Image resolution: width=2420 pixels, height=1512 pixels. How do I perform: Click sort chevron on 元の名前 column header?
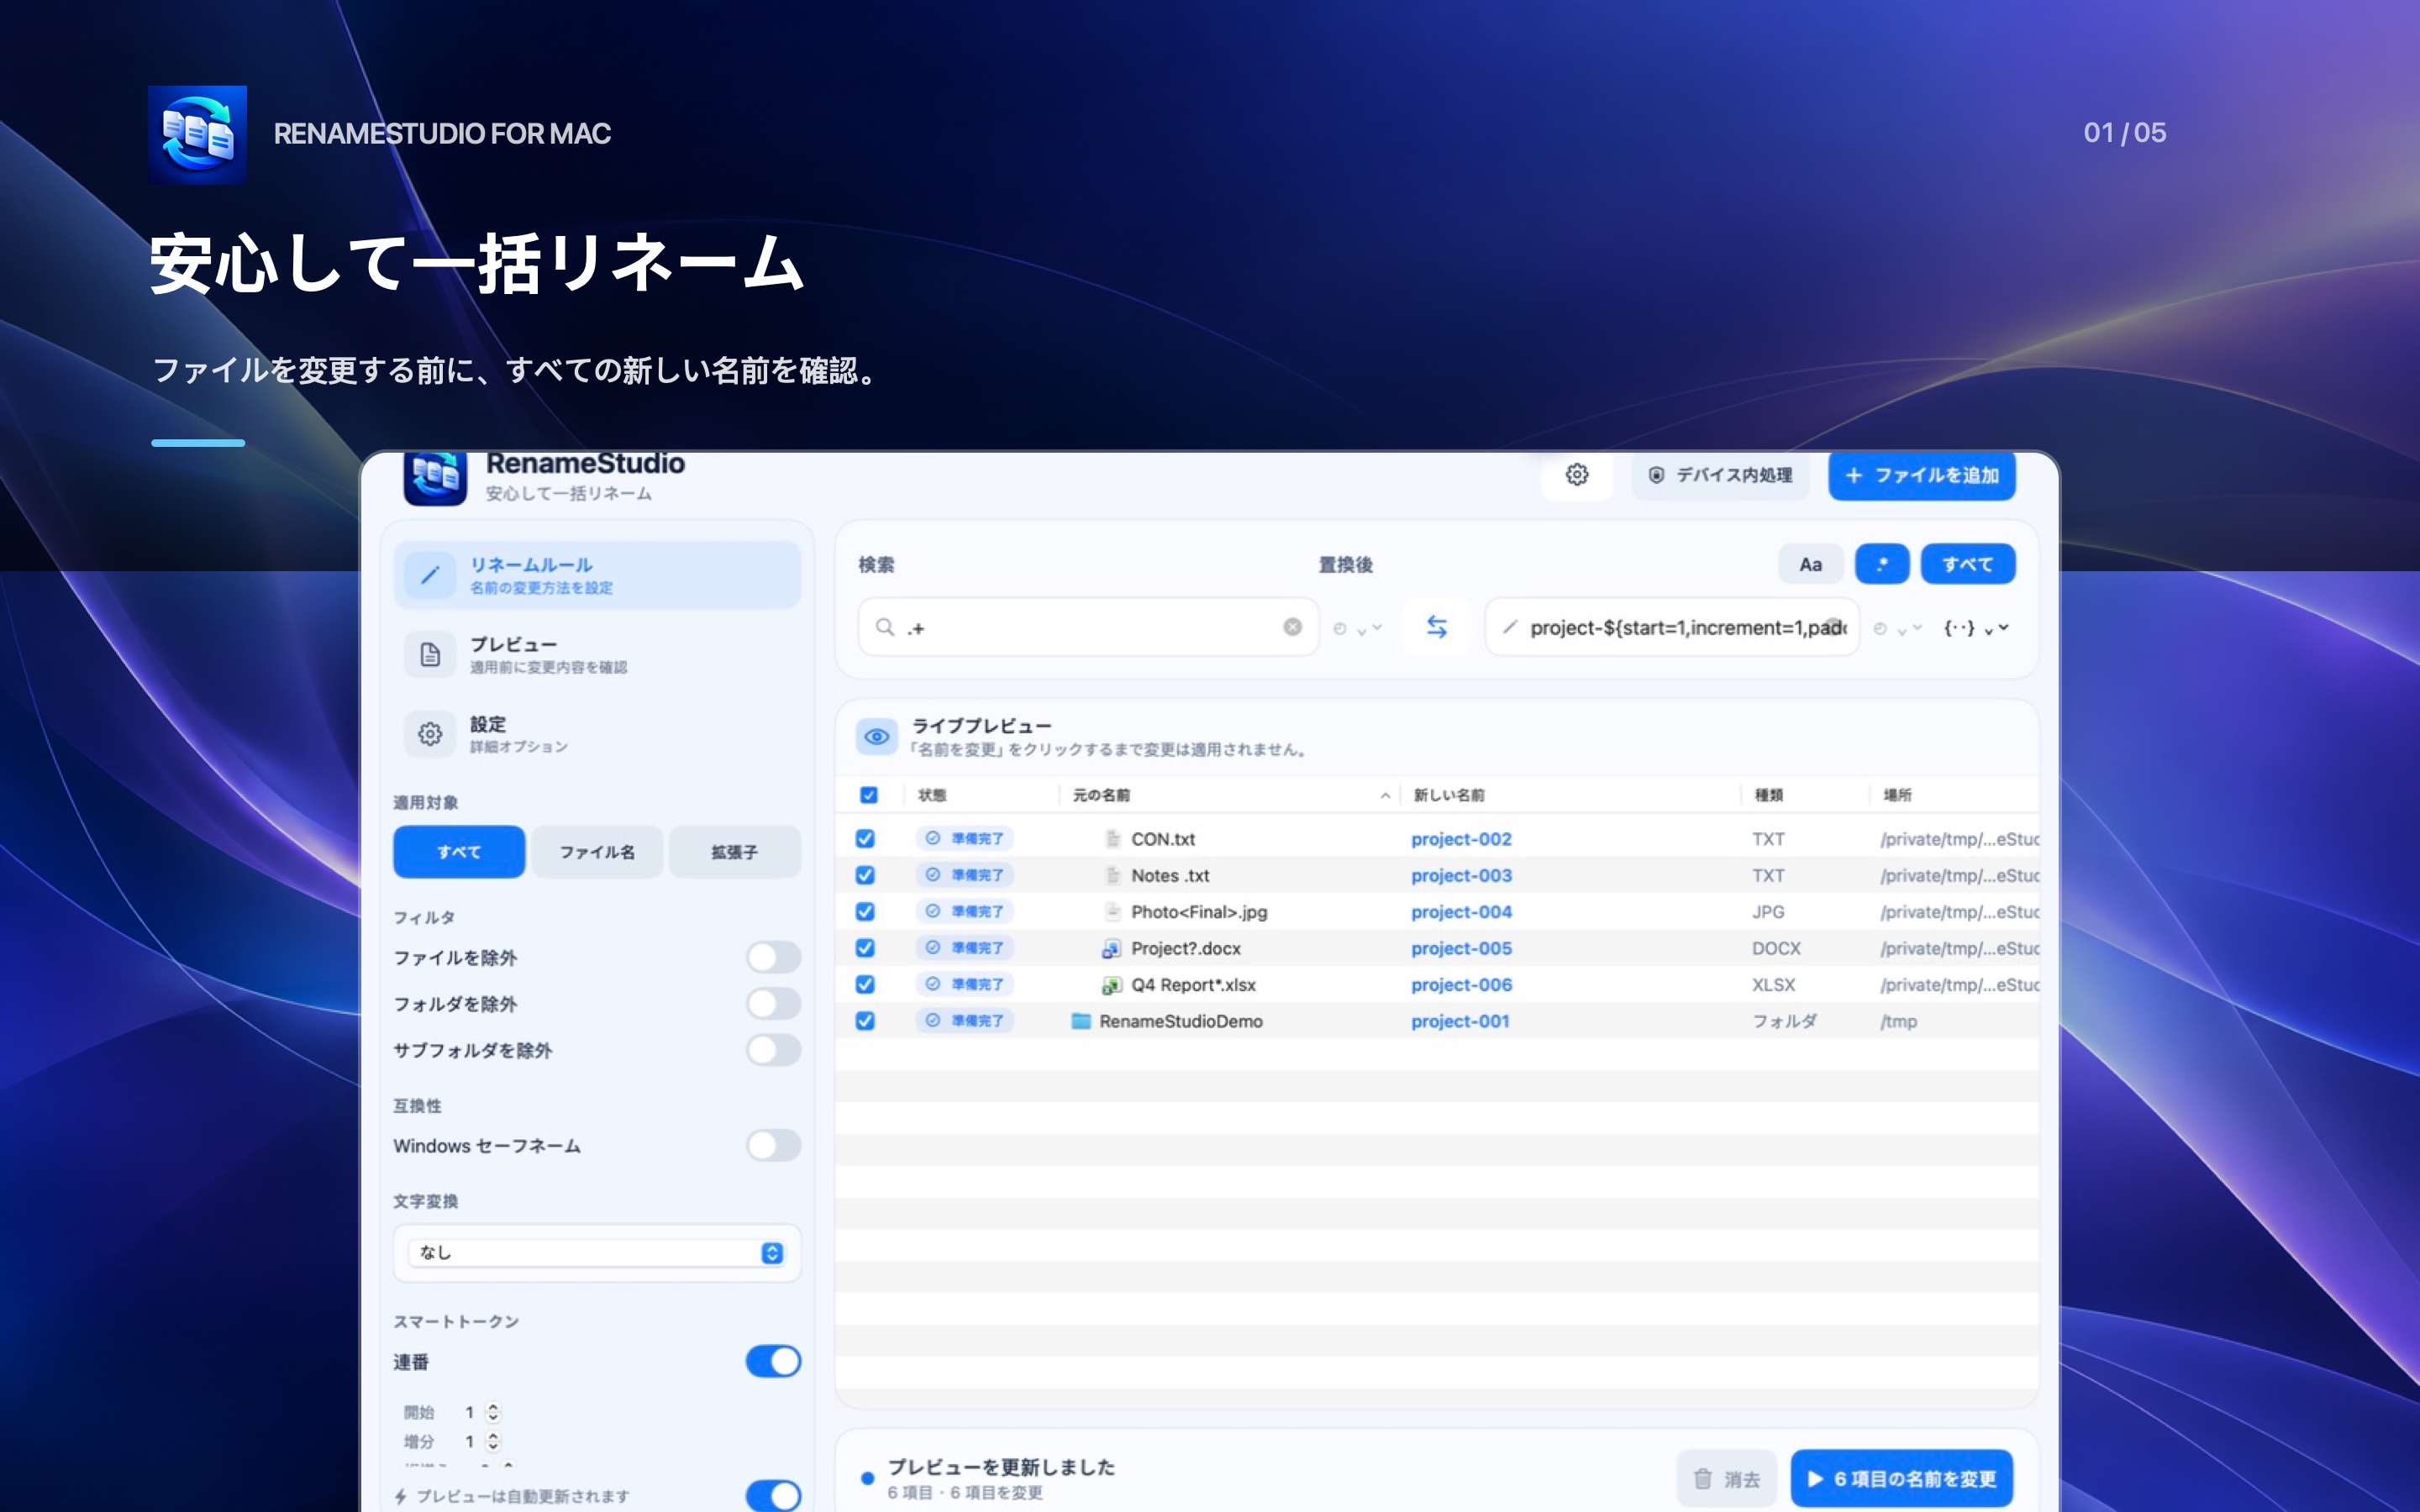pyautogui.click(x=1385, y=796)
